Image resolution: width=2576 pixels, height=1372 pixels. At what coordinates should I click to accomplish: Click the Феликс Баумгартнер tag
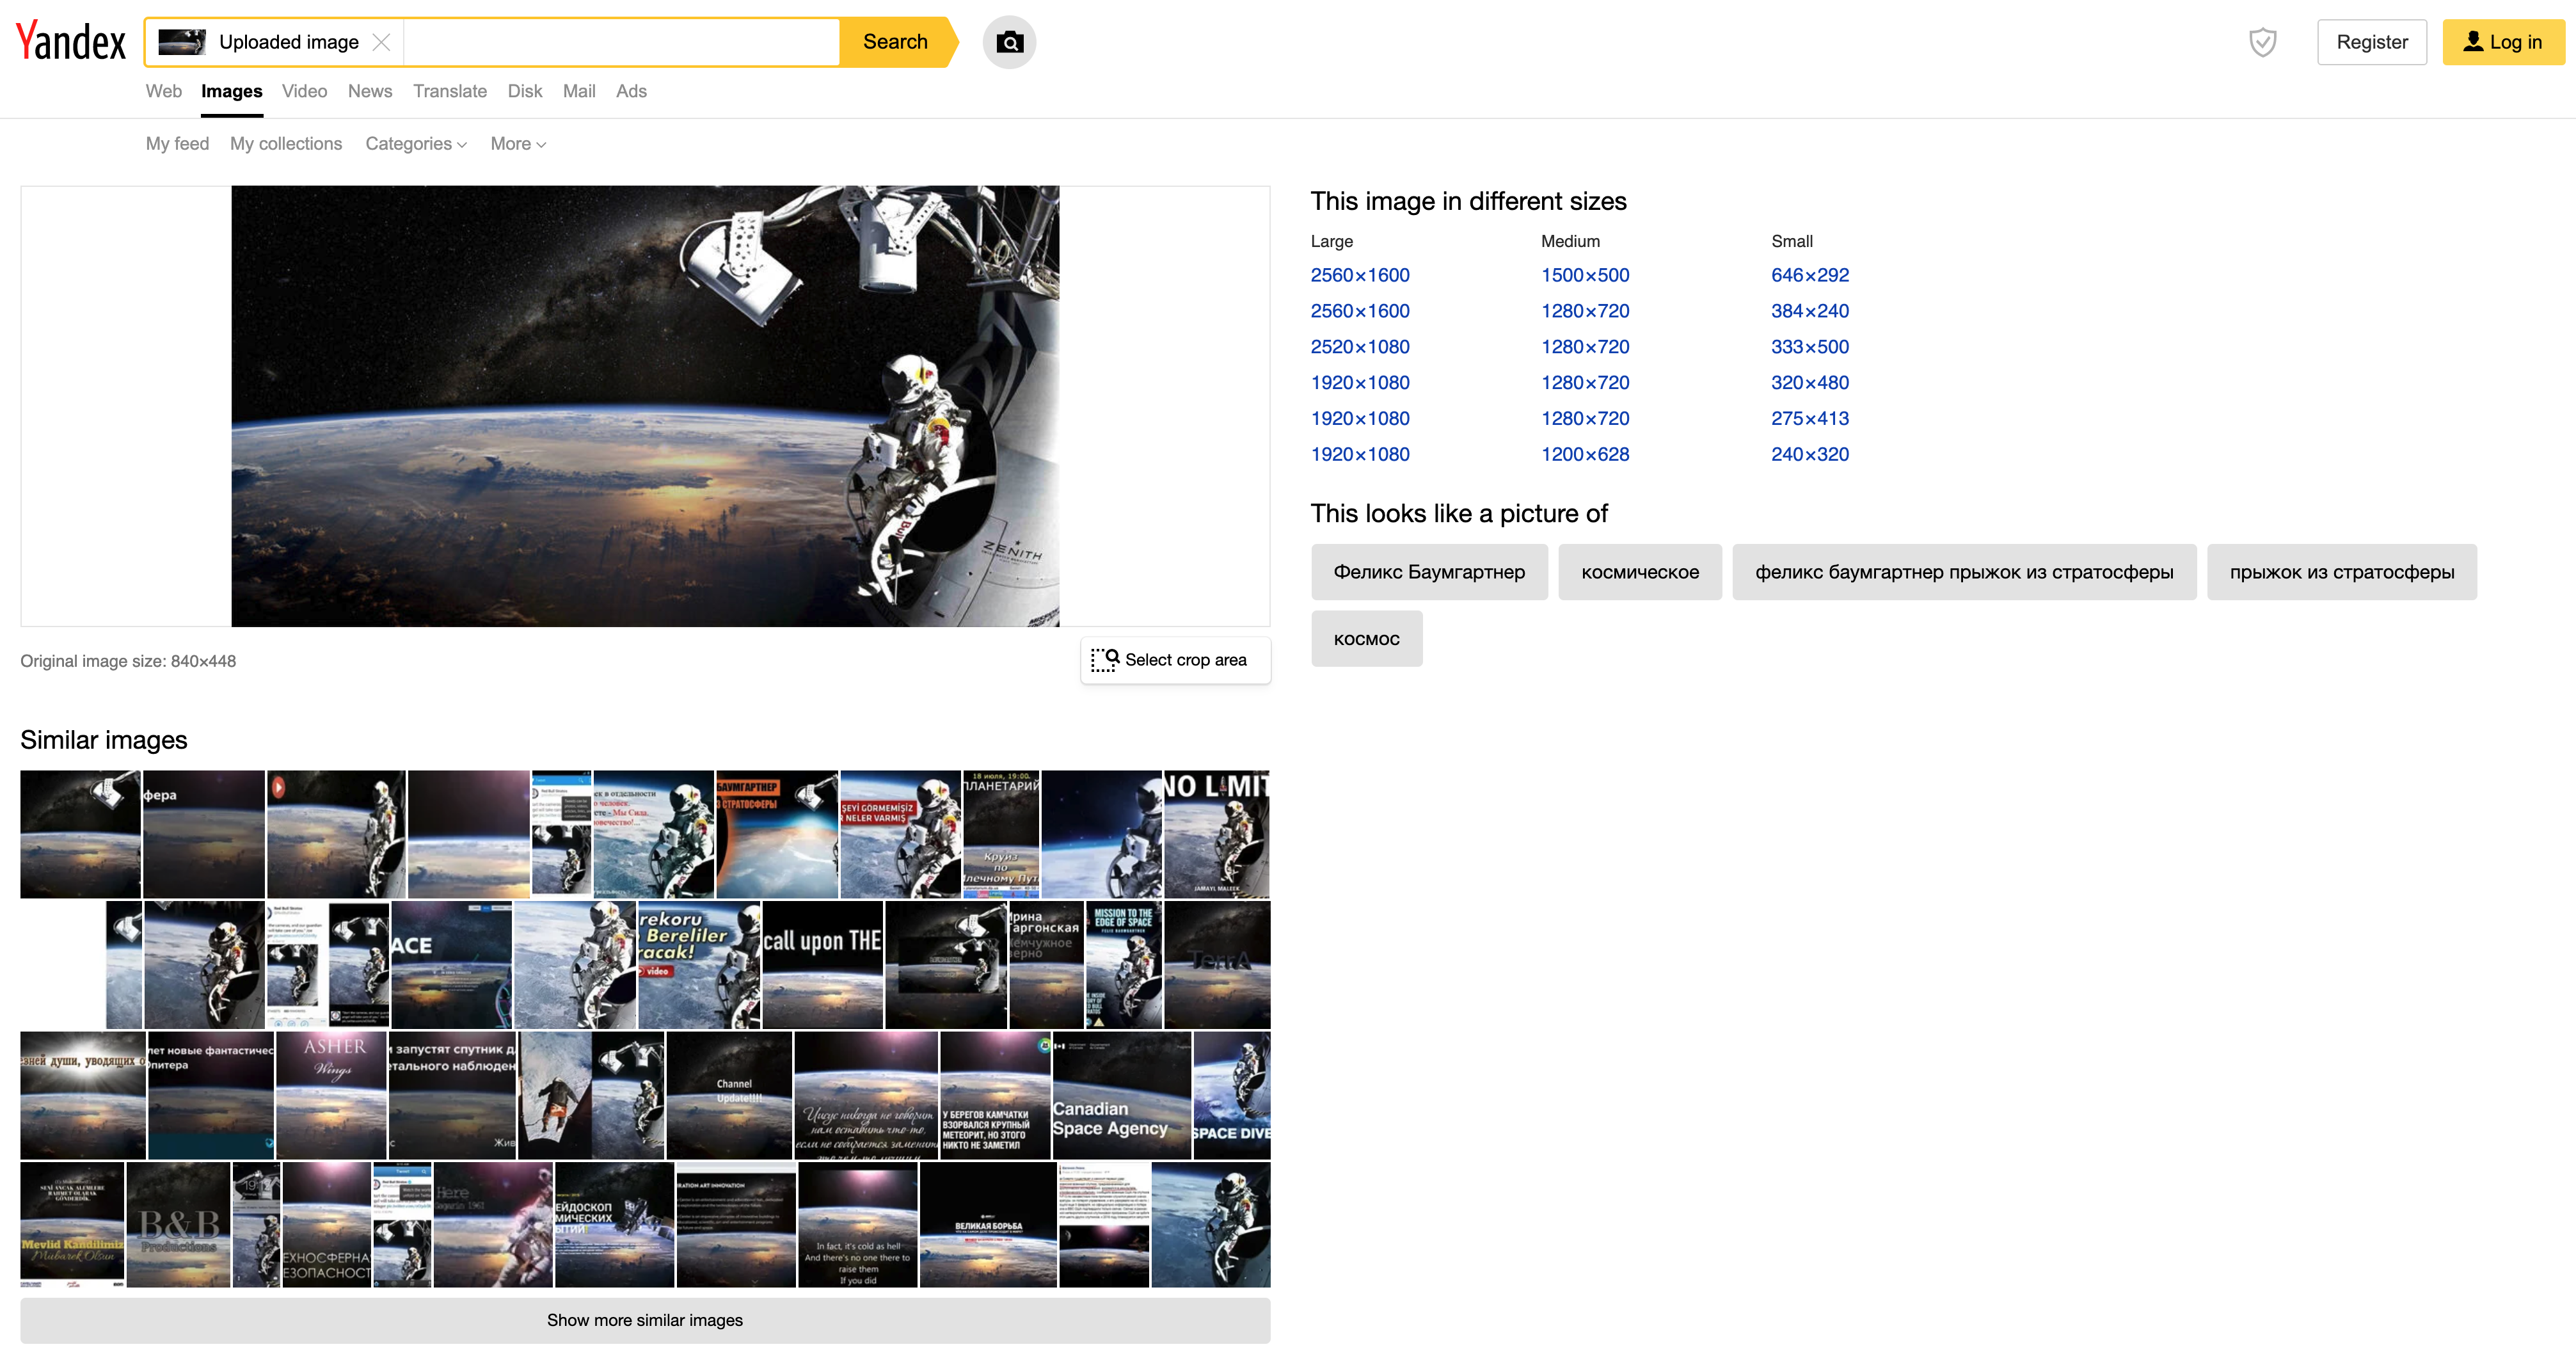click(1429, 572)
